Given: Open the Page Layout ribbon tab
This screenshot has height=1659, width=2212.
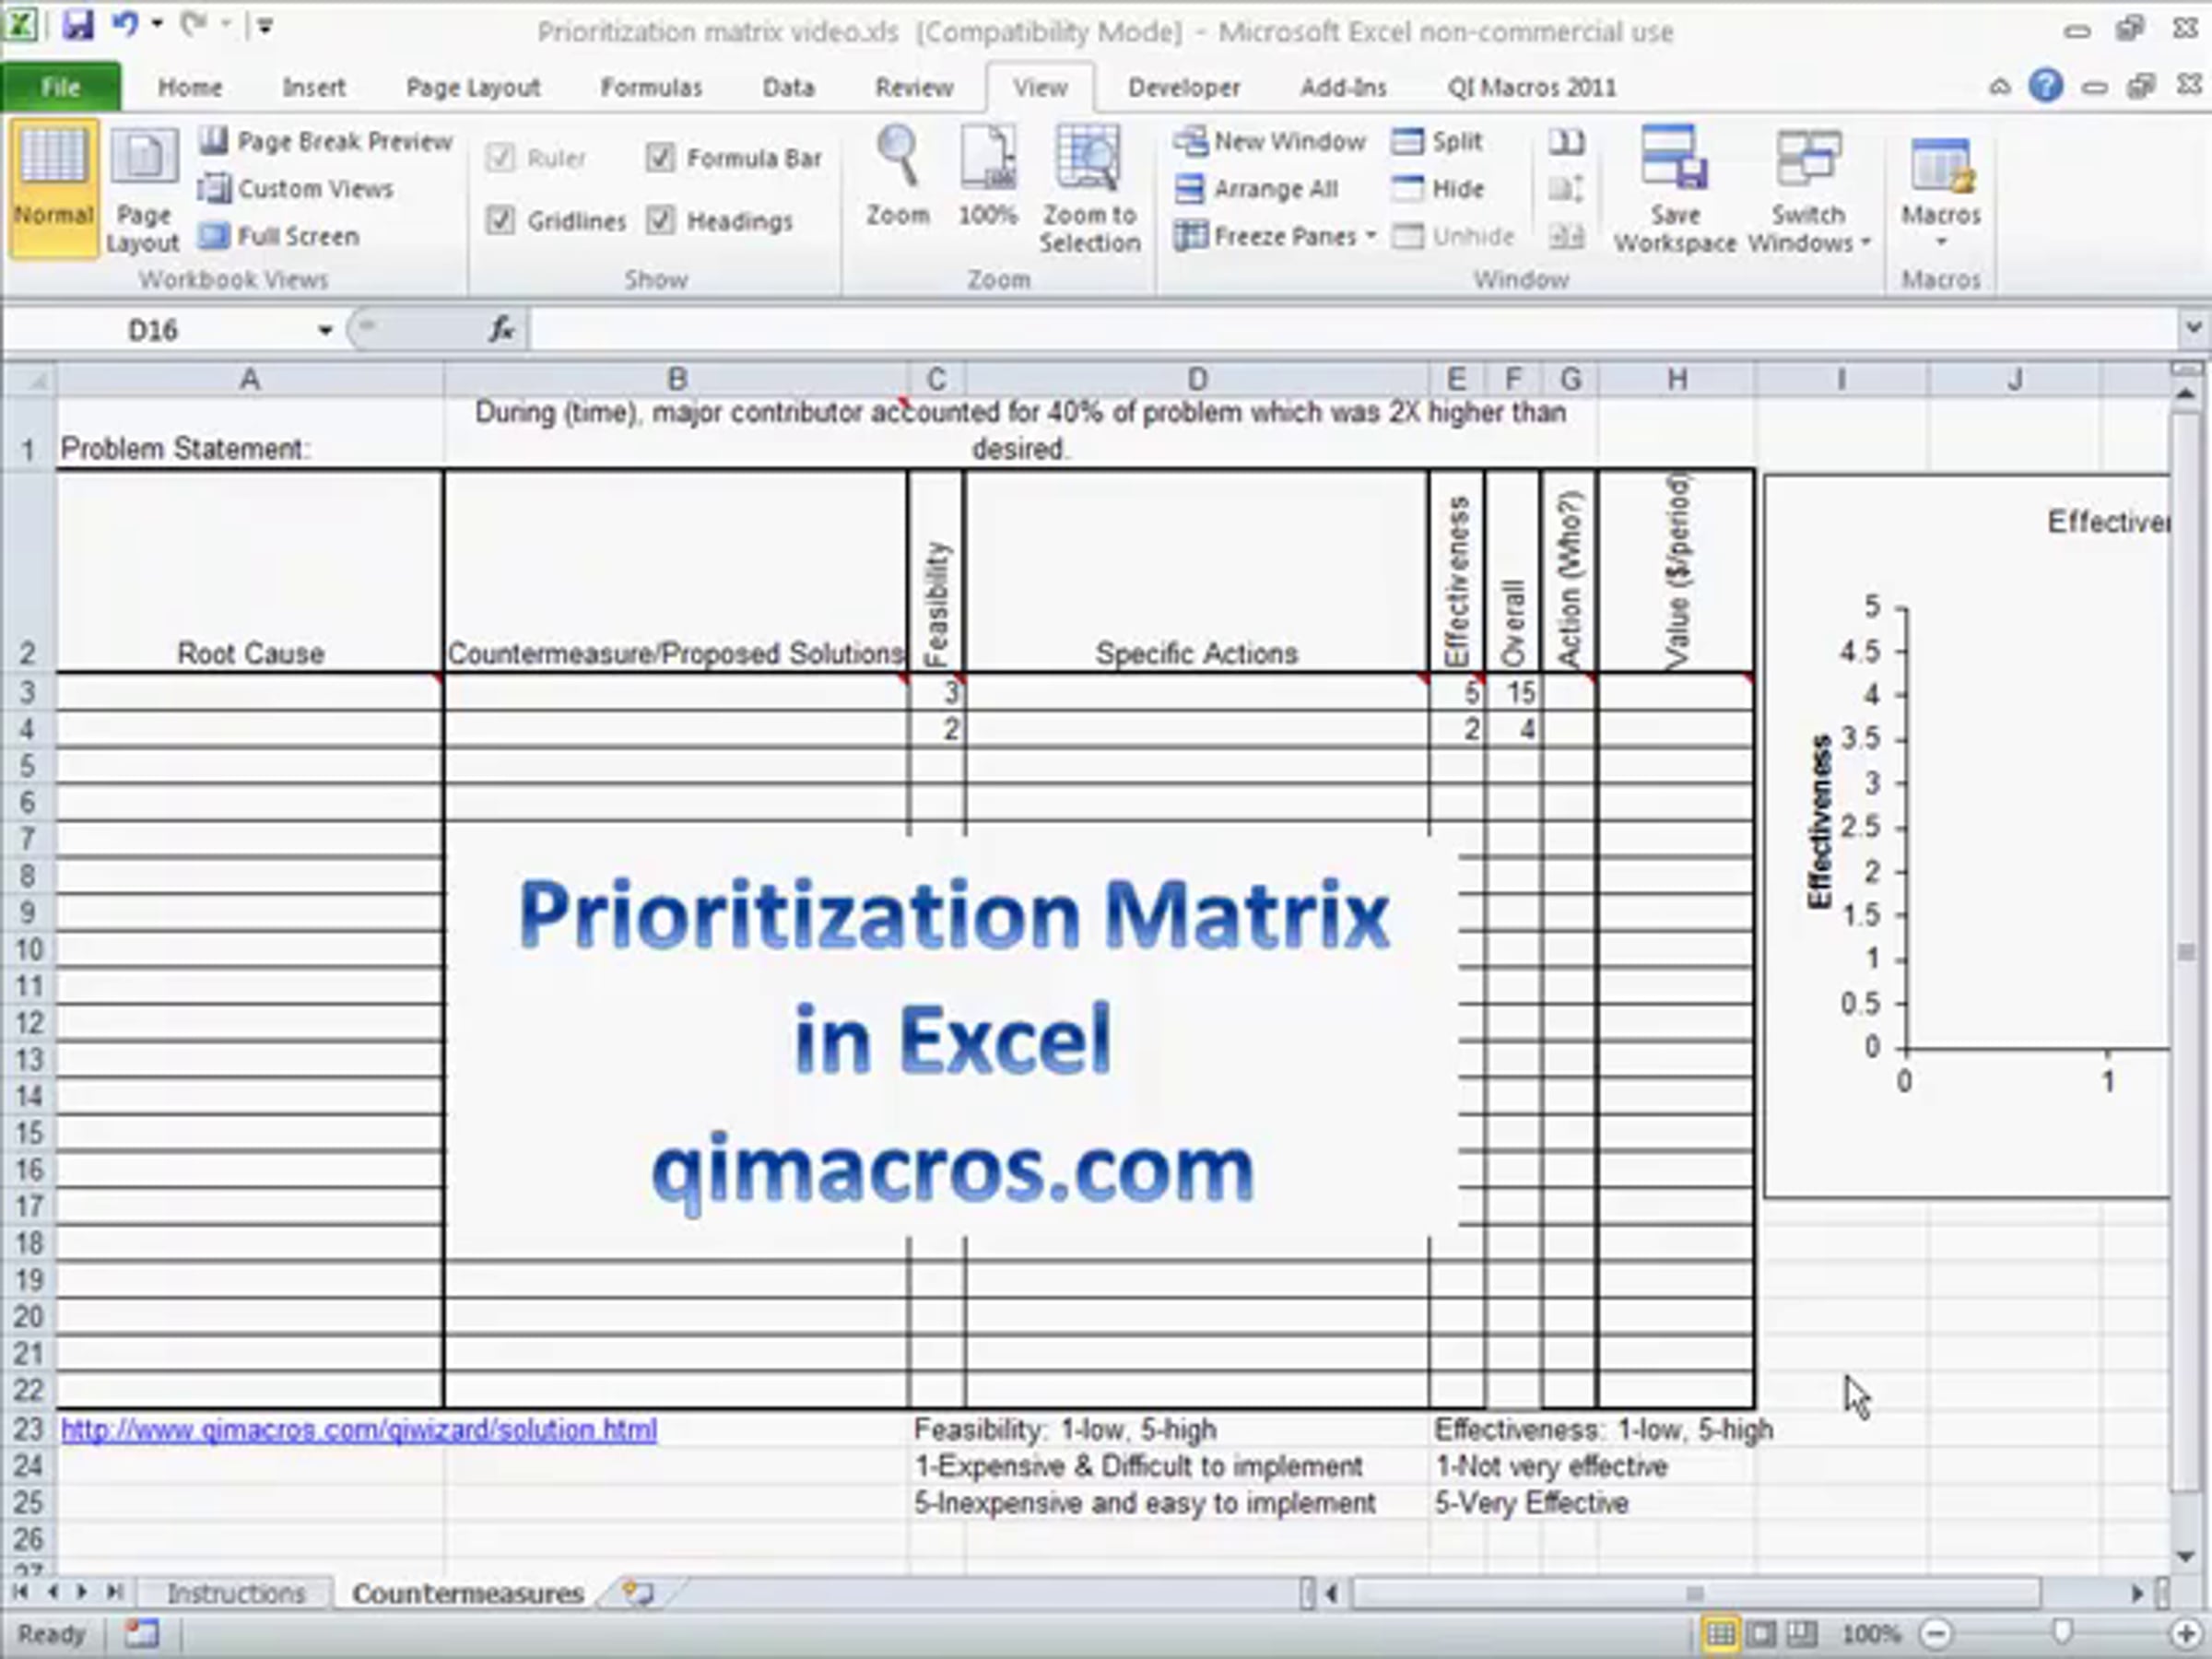Looking at the screenshot, I should point(473,87).
